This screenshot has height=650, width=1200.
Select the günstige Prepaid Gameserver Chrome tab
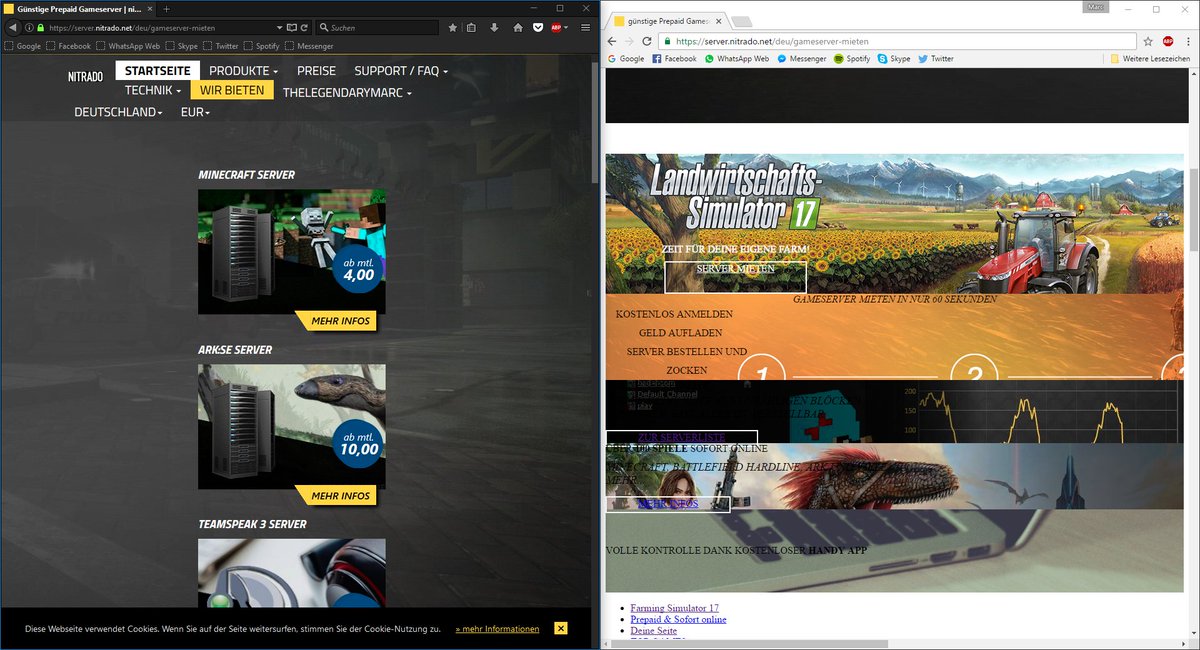(666, 20)
